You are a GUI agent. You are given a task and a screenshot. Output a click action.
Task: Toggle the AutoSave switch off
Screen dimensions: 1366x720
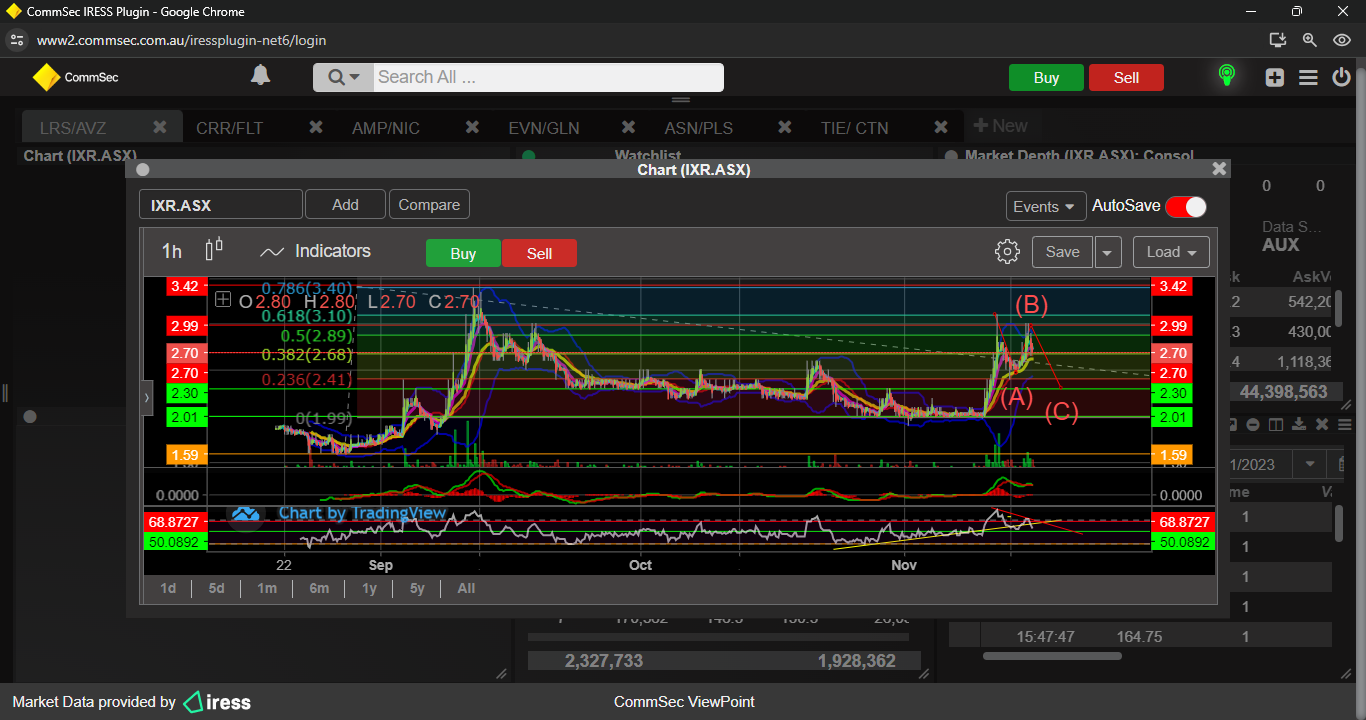[x=1186, y=206]
